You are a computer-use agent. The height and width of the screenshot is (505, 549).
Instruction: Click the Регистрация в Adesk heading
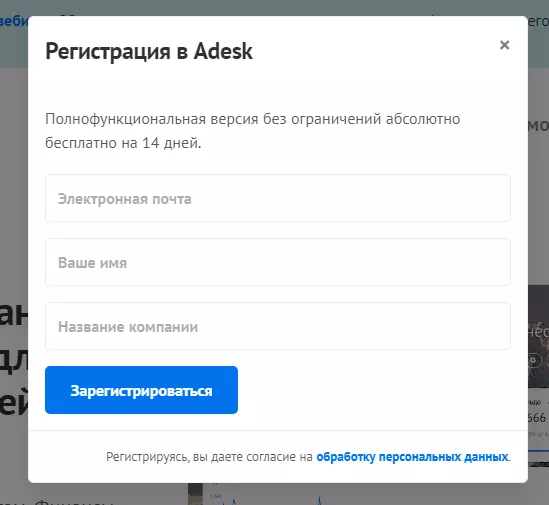tap(149, 51)
